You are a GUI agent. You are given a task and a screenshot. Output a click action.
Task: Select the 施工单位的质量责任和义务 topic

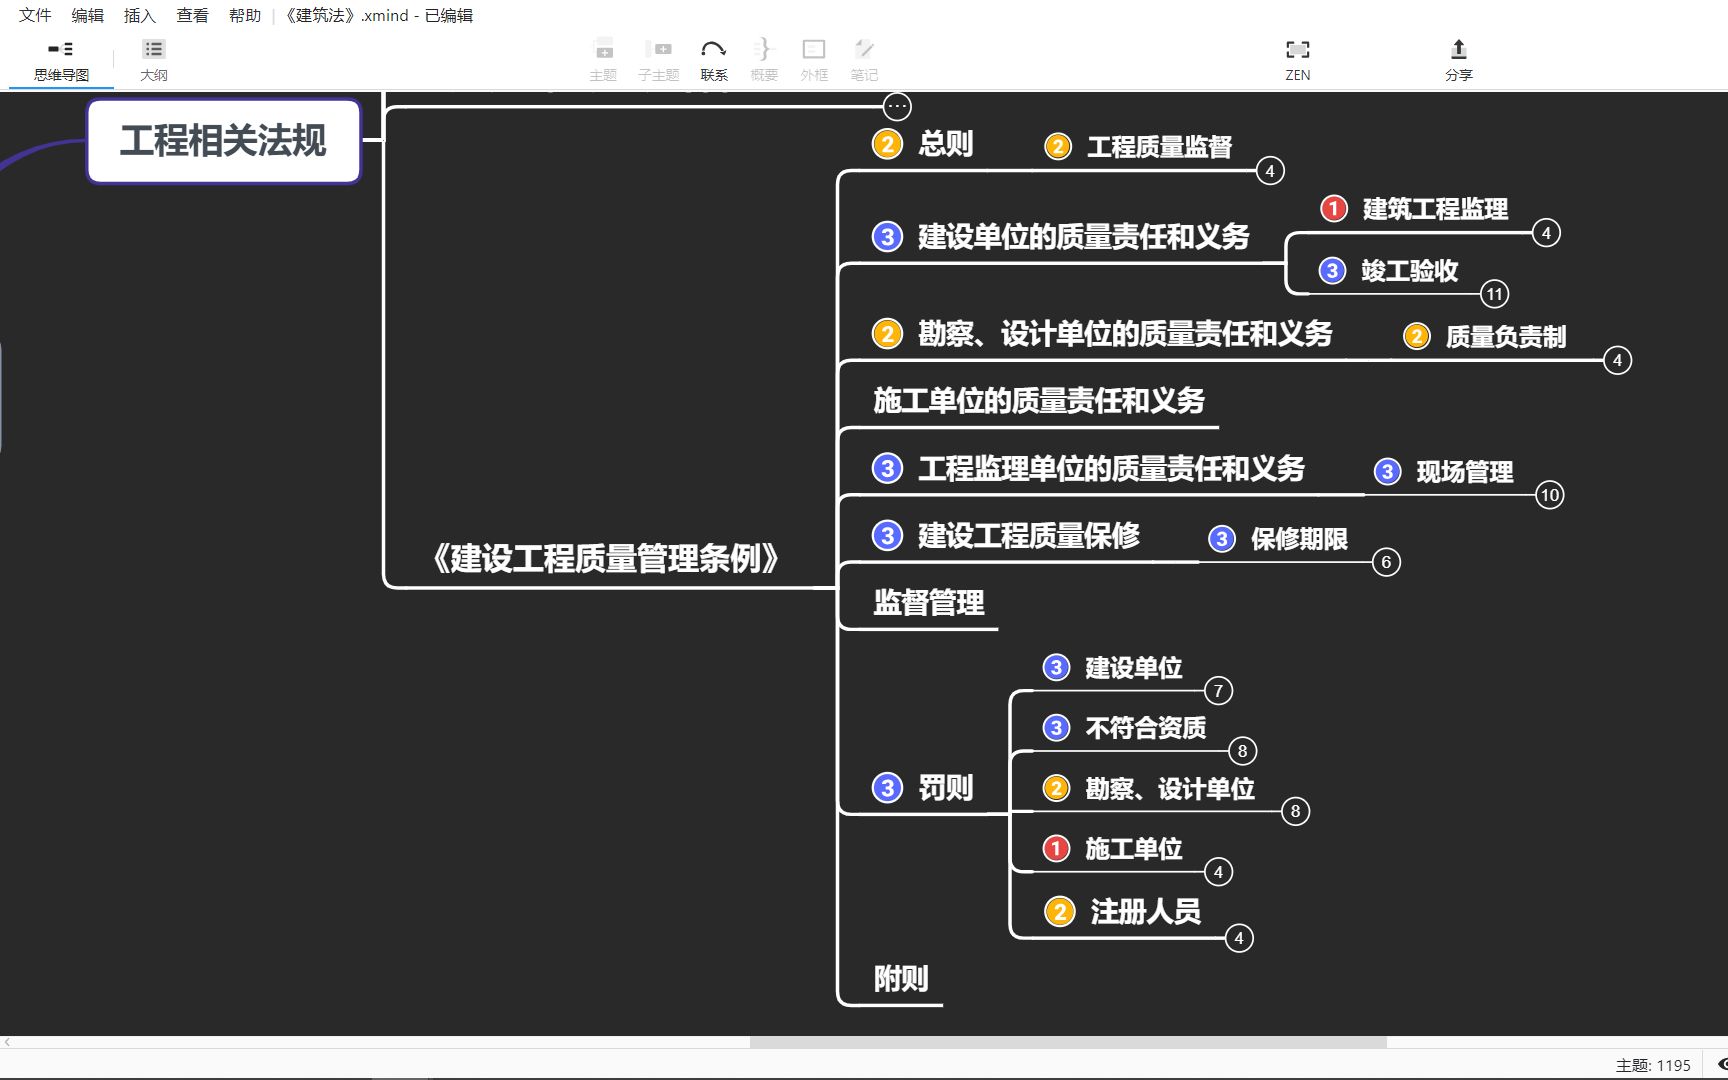coord(1039,401)
